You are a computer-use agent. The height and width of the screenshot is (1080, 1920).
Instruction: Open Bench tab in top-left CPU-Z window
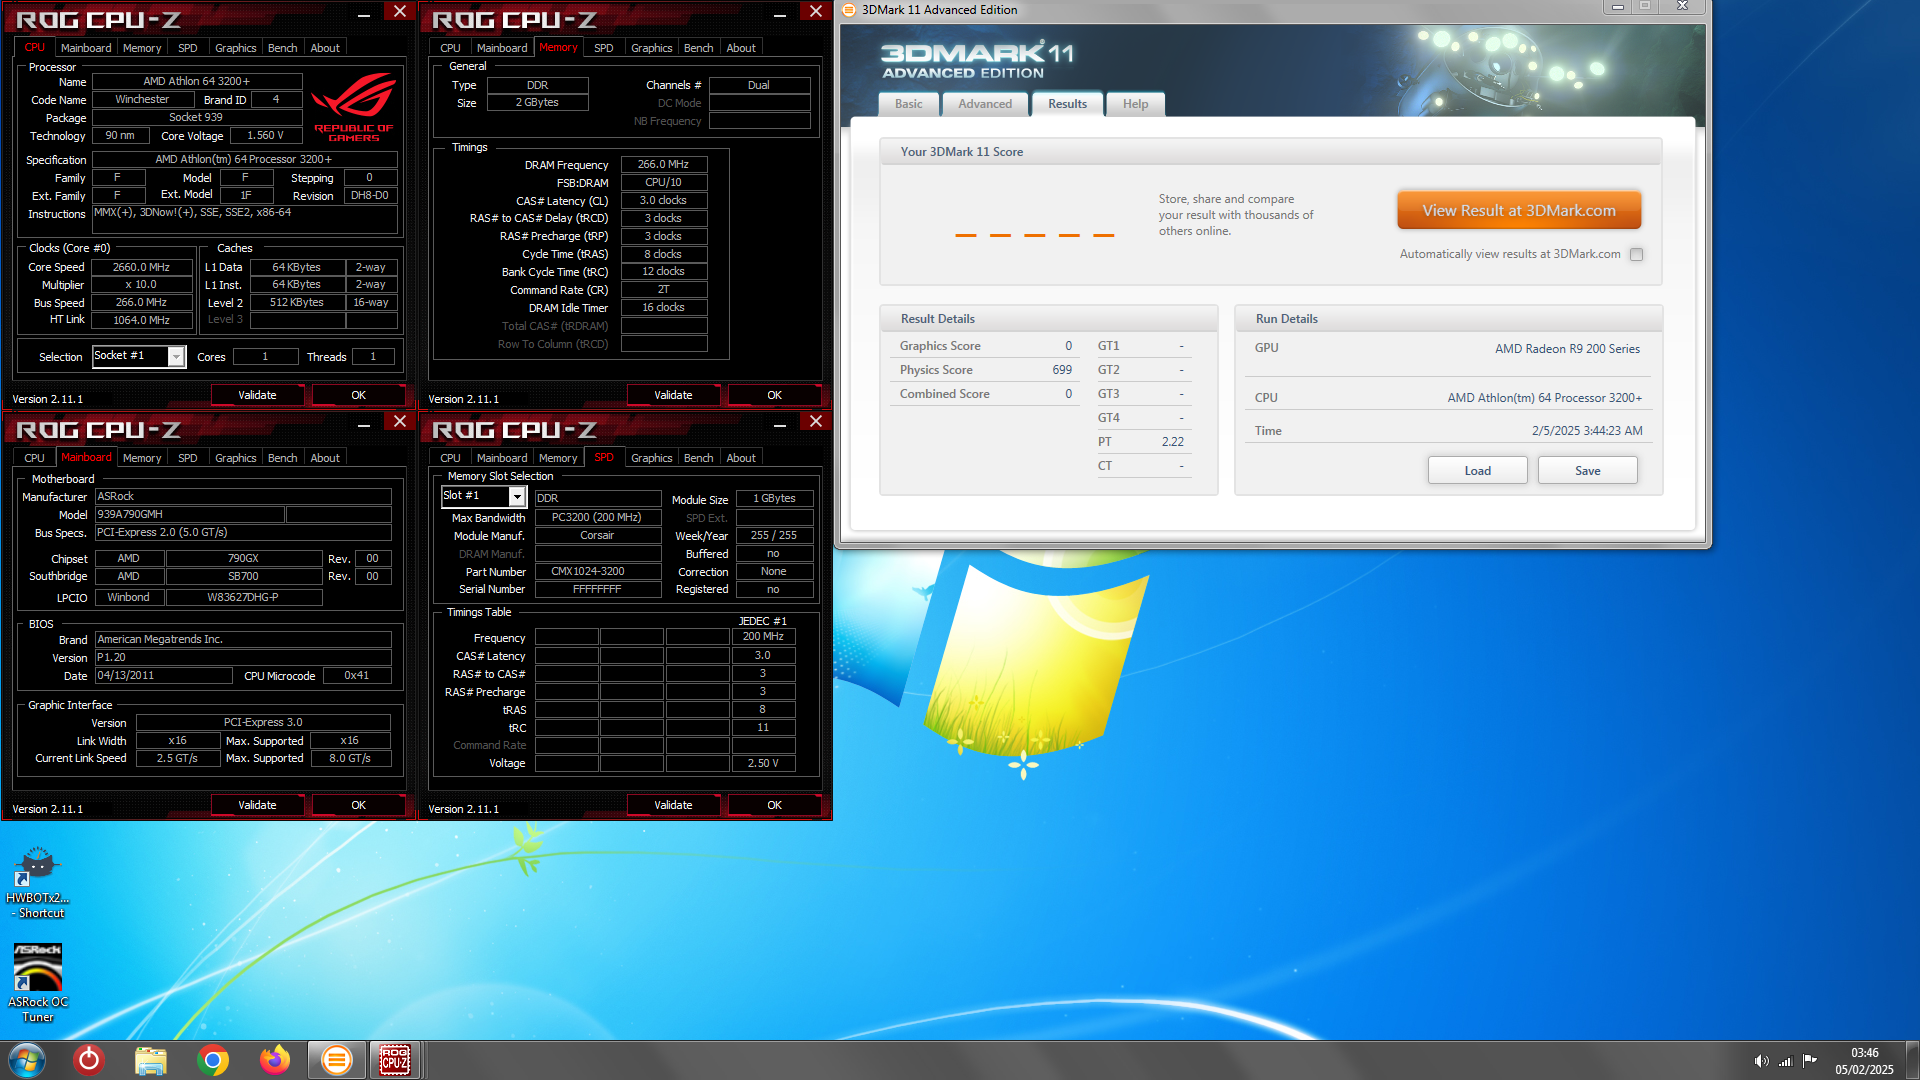click(282, 48)
